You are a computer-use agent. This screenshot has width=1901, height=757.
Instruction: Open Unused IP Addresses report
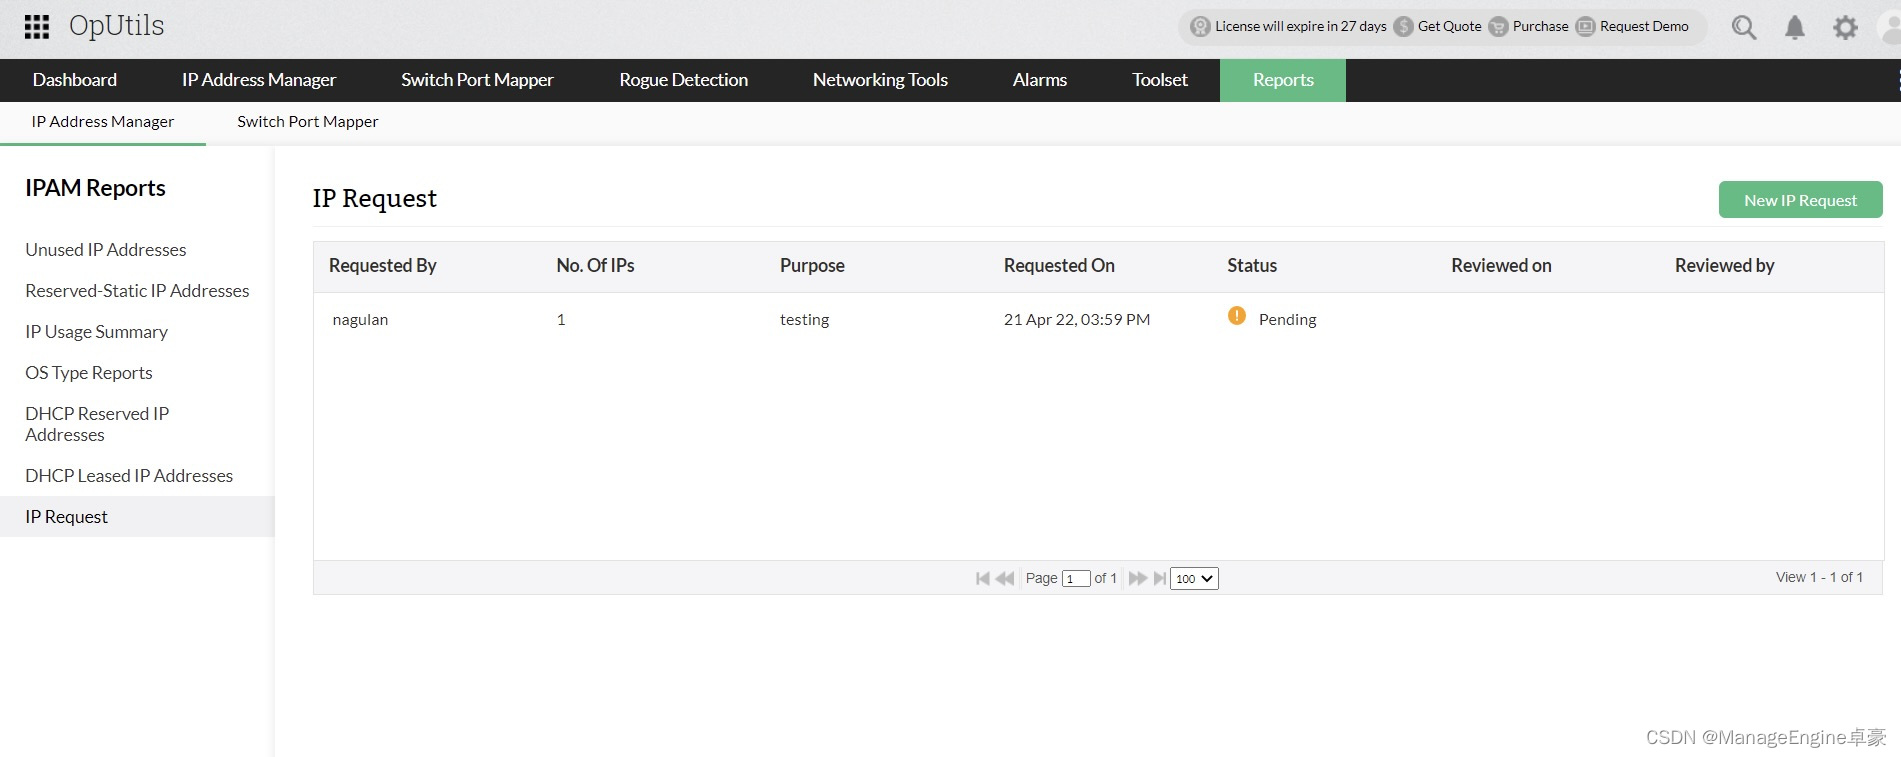point(106,250)
